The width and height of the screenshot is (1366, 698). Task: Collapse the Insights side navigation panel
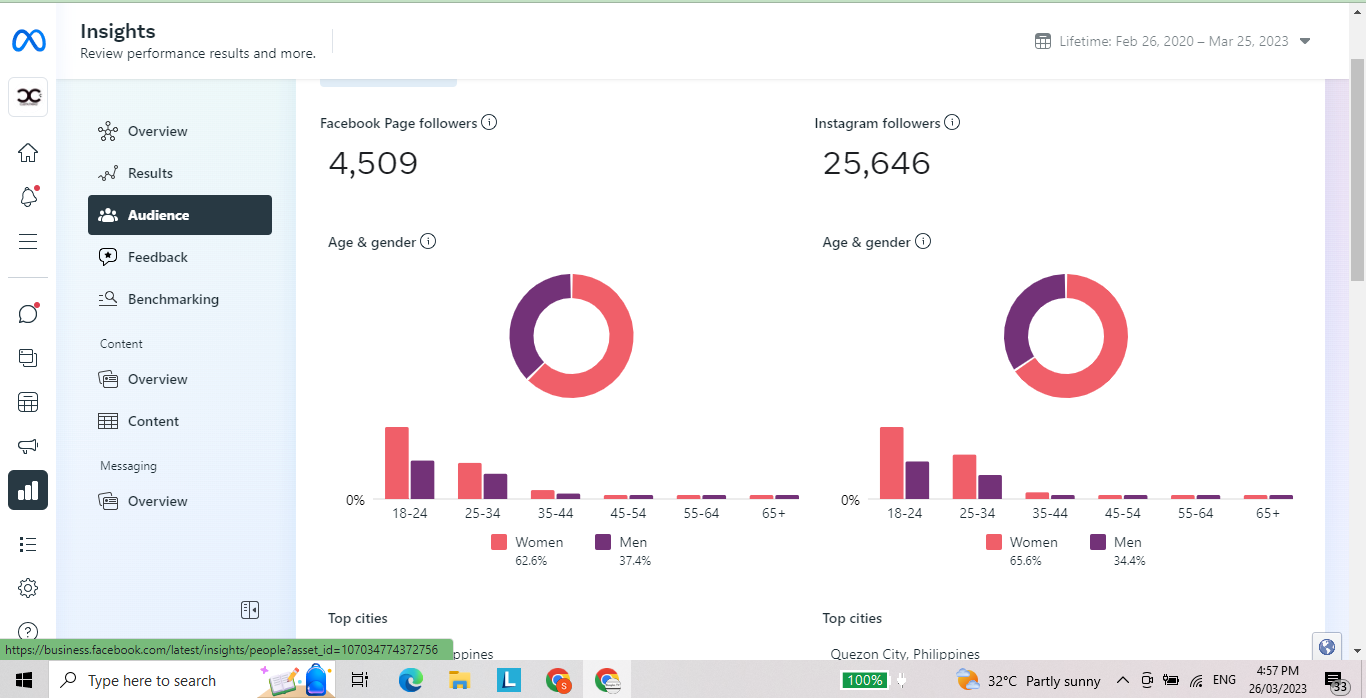point(250,609)
